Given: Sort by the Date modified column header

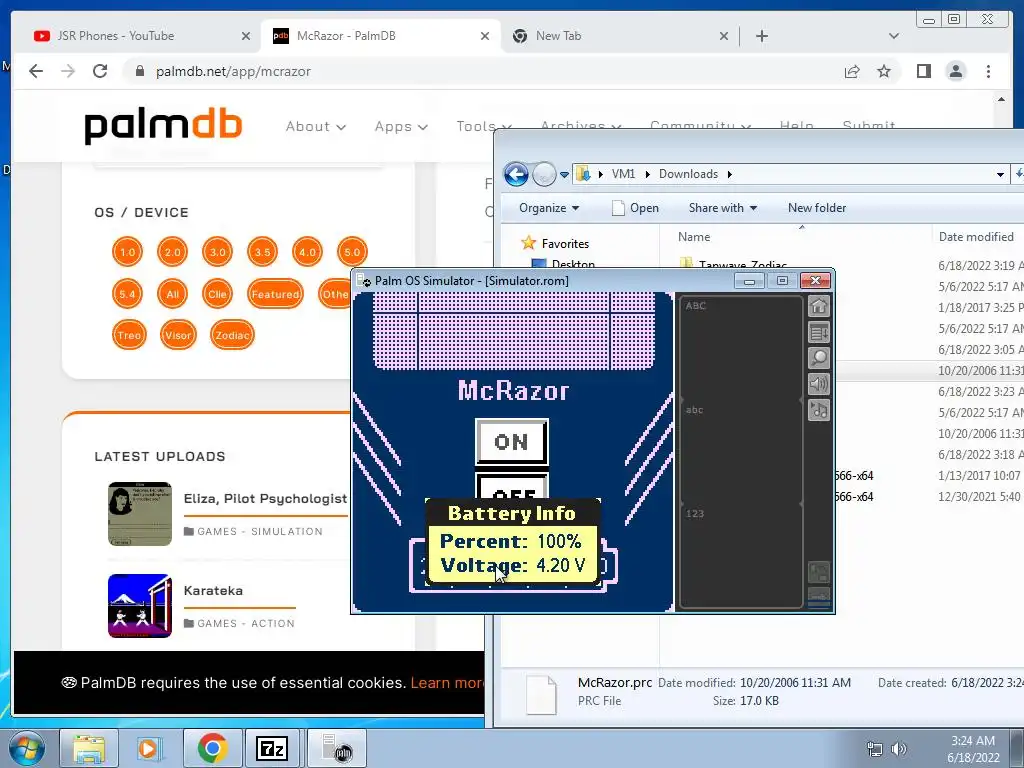Looking at the screenshot, I should pyautogui.click(x=976, y=236).
